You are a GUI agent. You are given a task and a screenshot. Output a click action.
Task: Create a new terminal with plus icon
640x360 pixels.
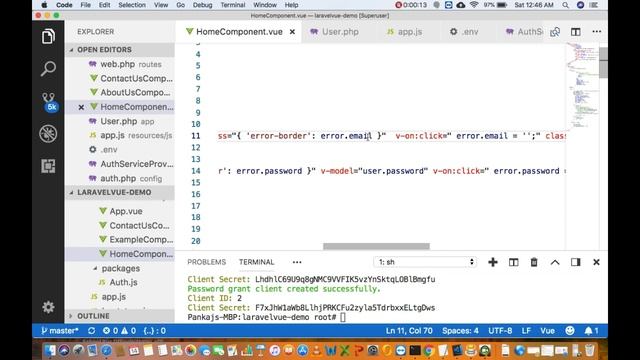(493, 262)
